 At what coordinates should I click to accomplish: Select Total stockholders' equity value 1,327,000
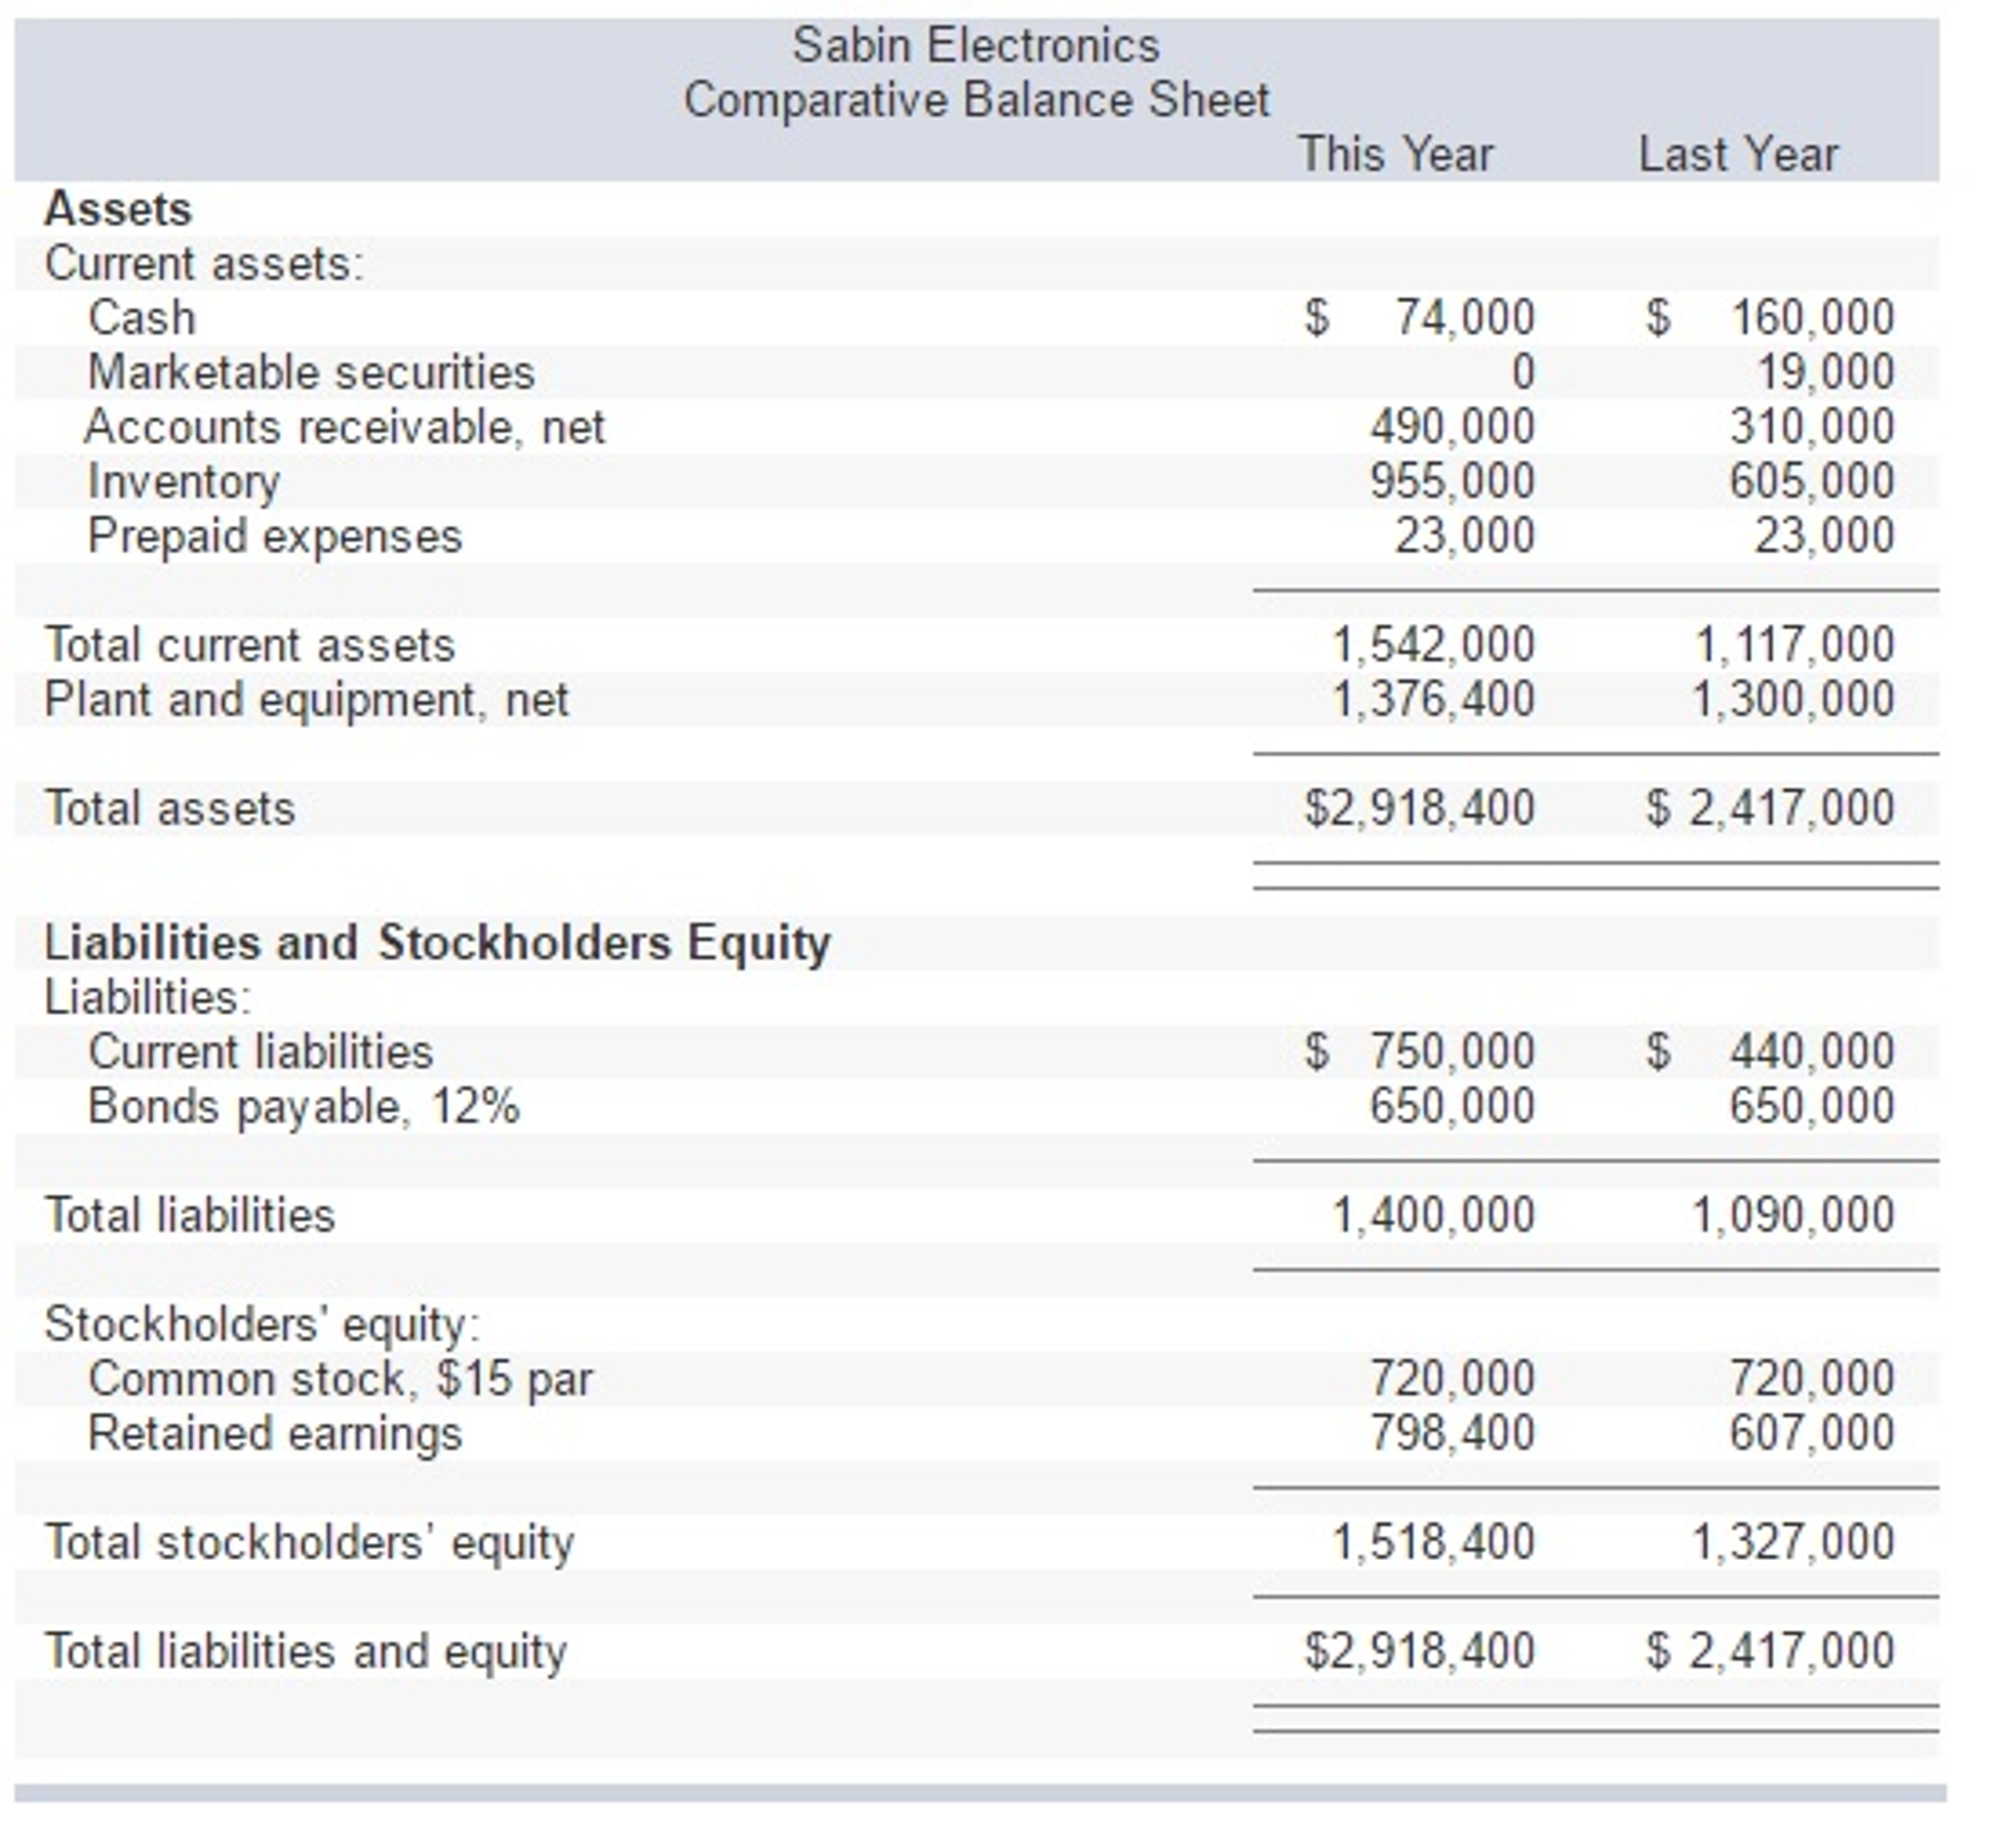(1794, 1543)
